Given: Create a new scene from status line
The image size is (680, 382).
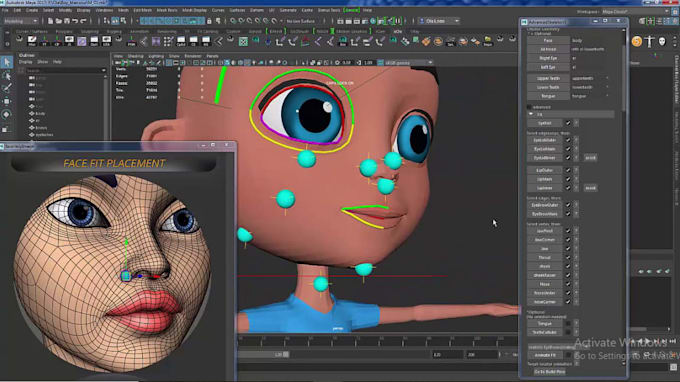Looking at the screenshot, I should (x=50, y=21).
